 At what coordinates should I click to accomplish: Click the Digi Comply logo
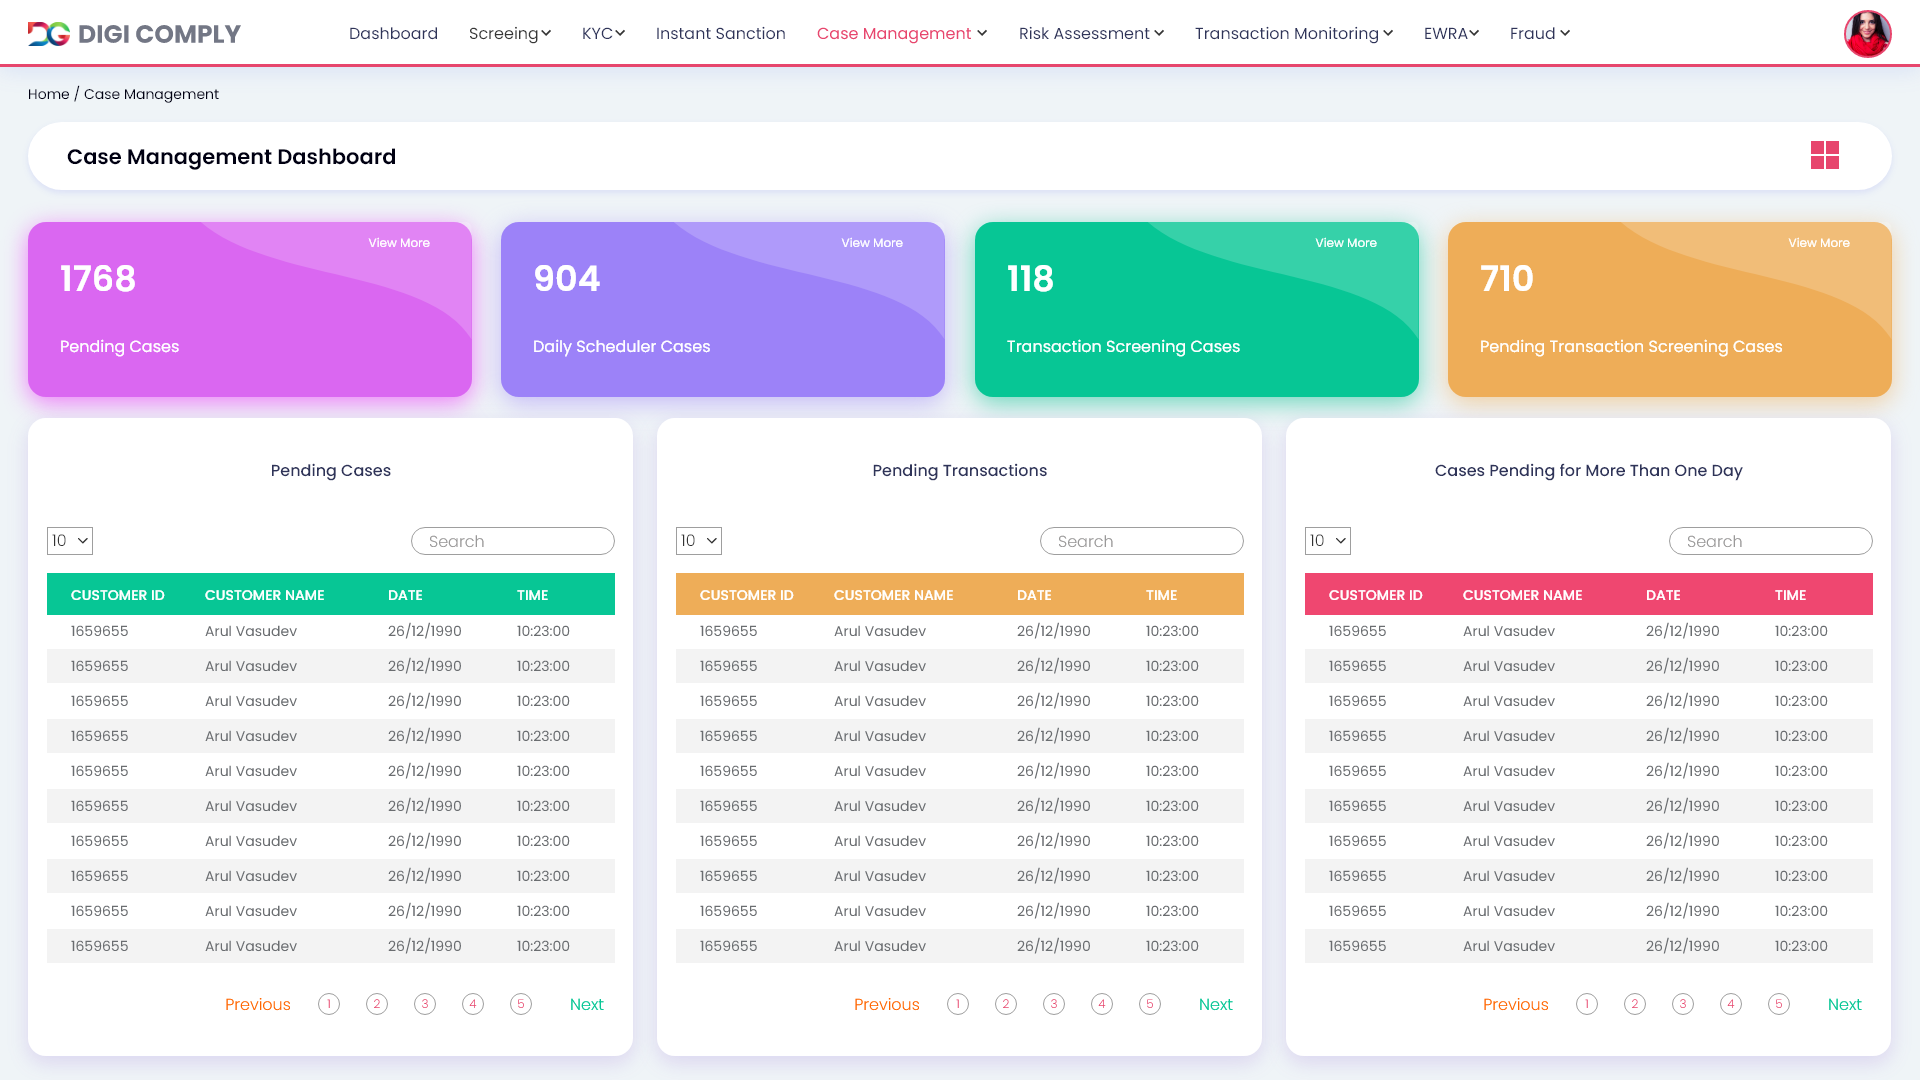(134, 34)
